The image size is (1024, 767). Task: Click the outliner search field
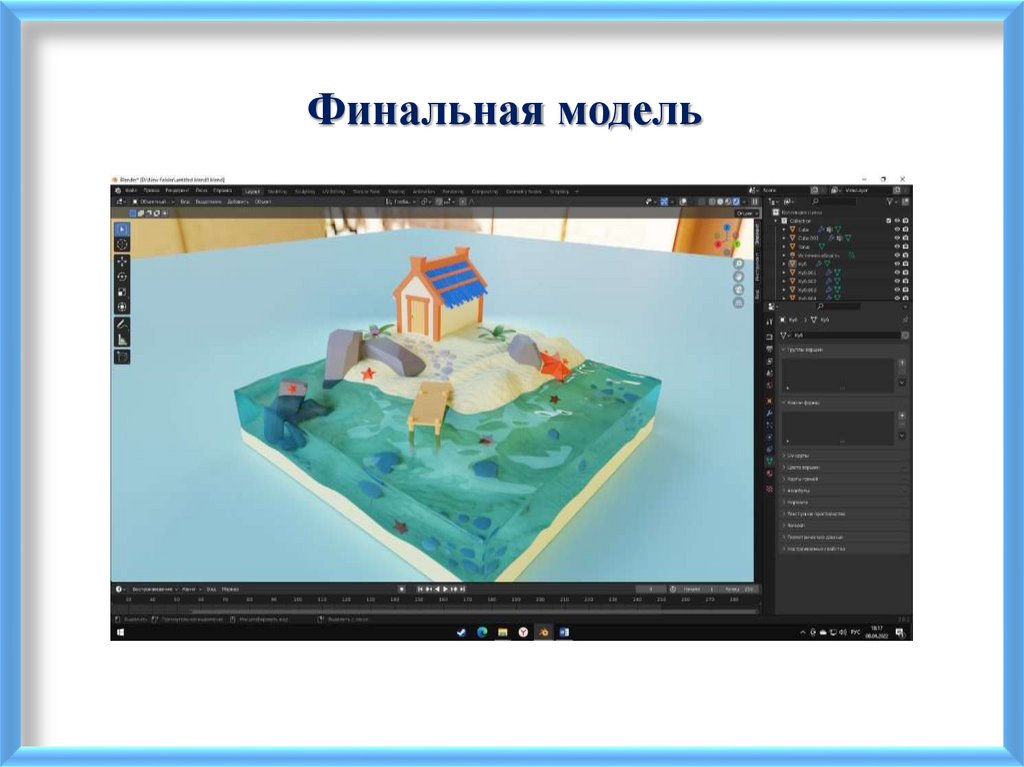click(x=834, y=201)
